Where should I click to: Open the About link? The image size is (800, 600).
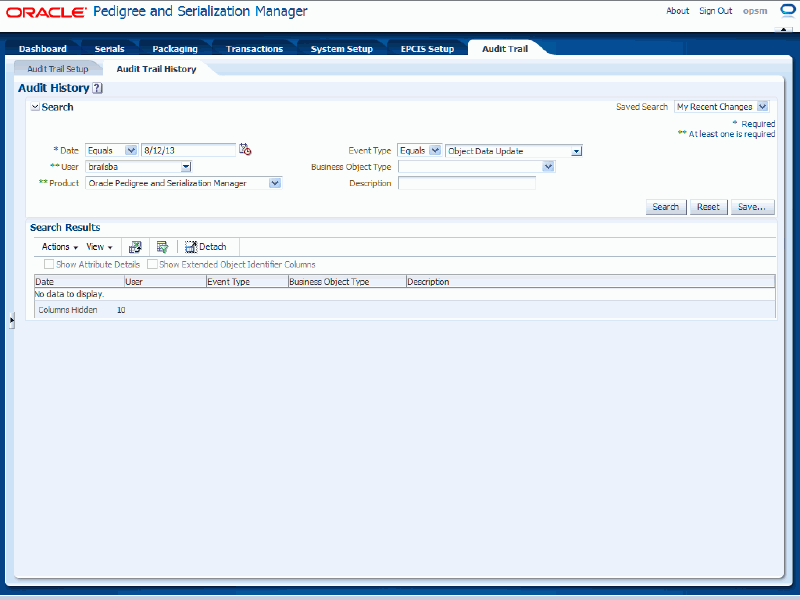pos(677,11)
